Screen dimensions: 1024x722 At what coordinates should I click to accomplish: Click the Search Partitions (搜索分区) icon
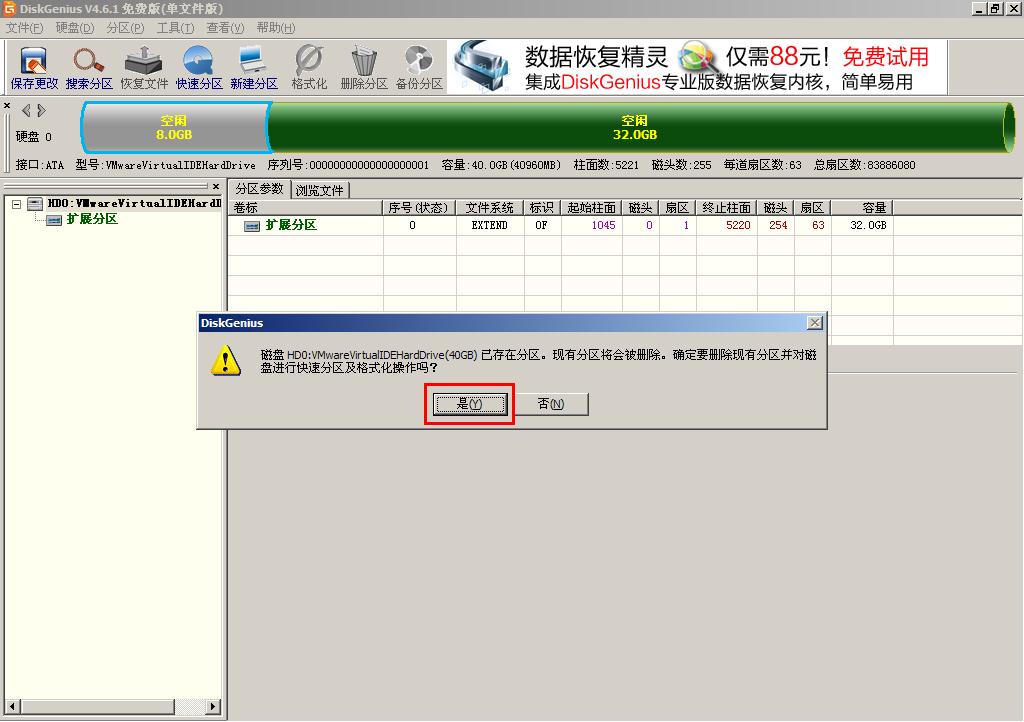[89, 68]
